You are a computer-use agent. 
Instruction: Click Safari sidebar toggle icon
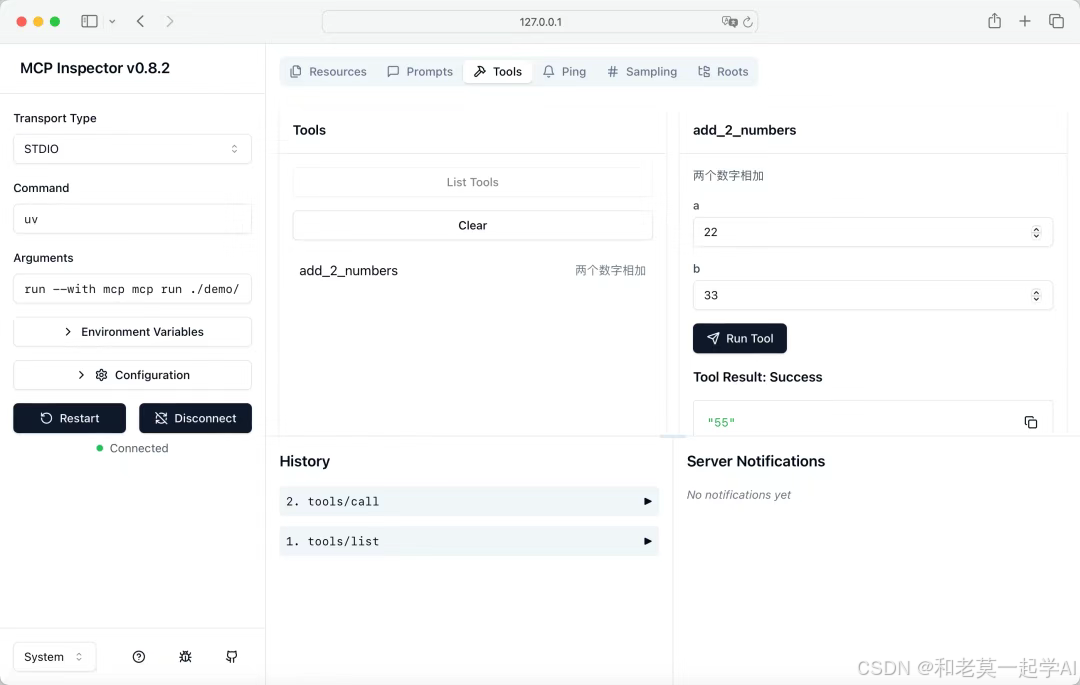click(90, 21)
